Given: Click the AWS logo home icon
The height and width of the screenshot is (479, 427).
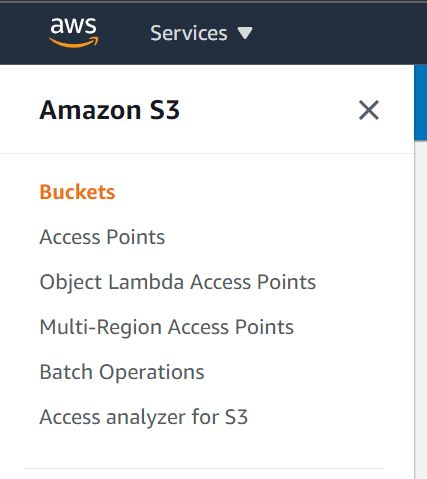Looking at the screenshot, I should tap(74, 32).
